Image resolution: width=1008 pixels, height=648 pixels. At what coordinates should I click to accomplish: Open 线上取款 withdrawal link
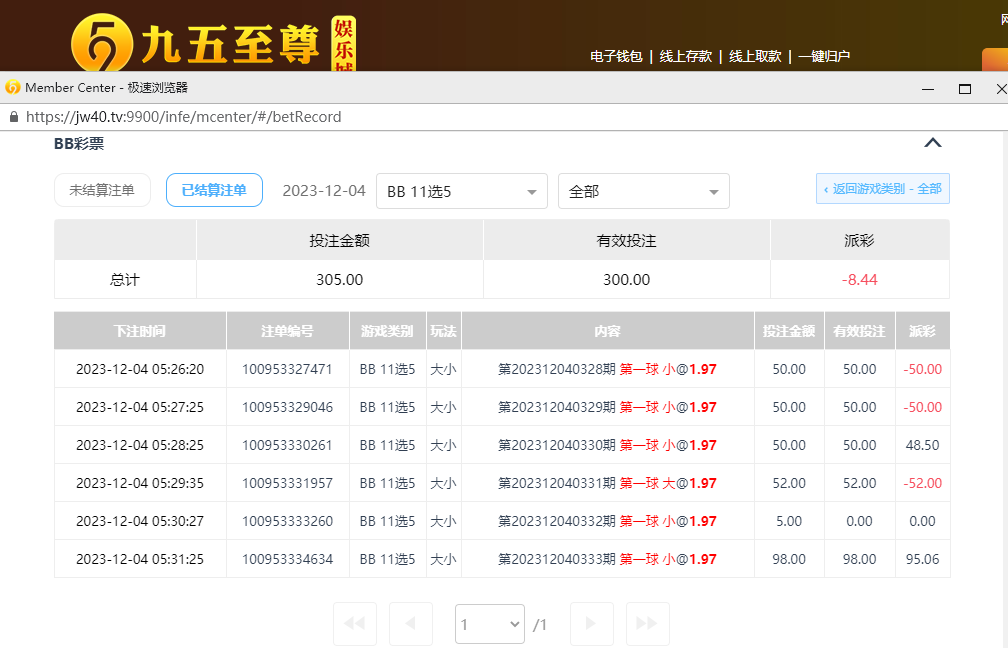tap(755, 57)
